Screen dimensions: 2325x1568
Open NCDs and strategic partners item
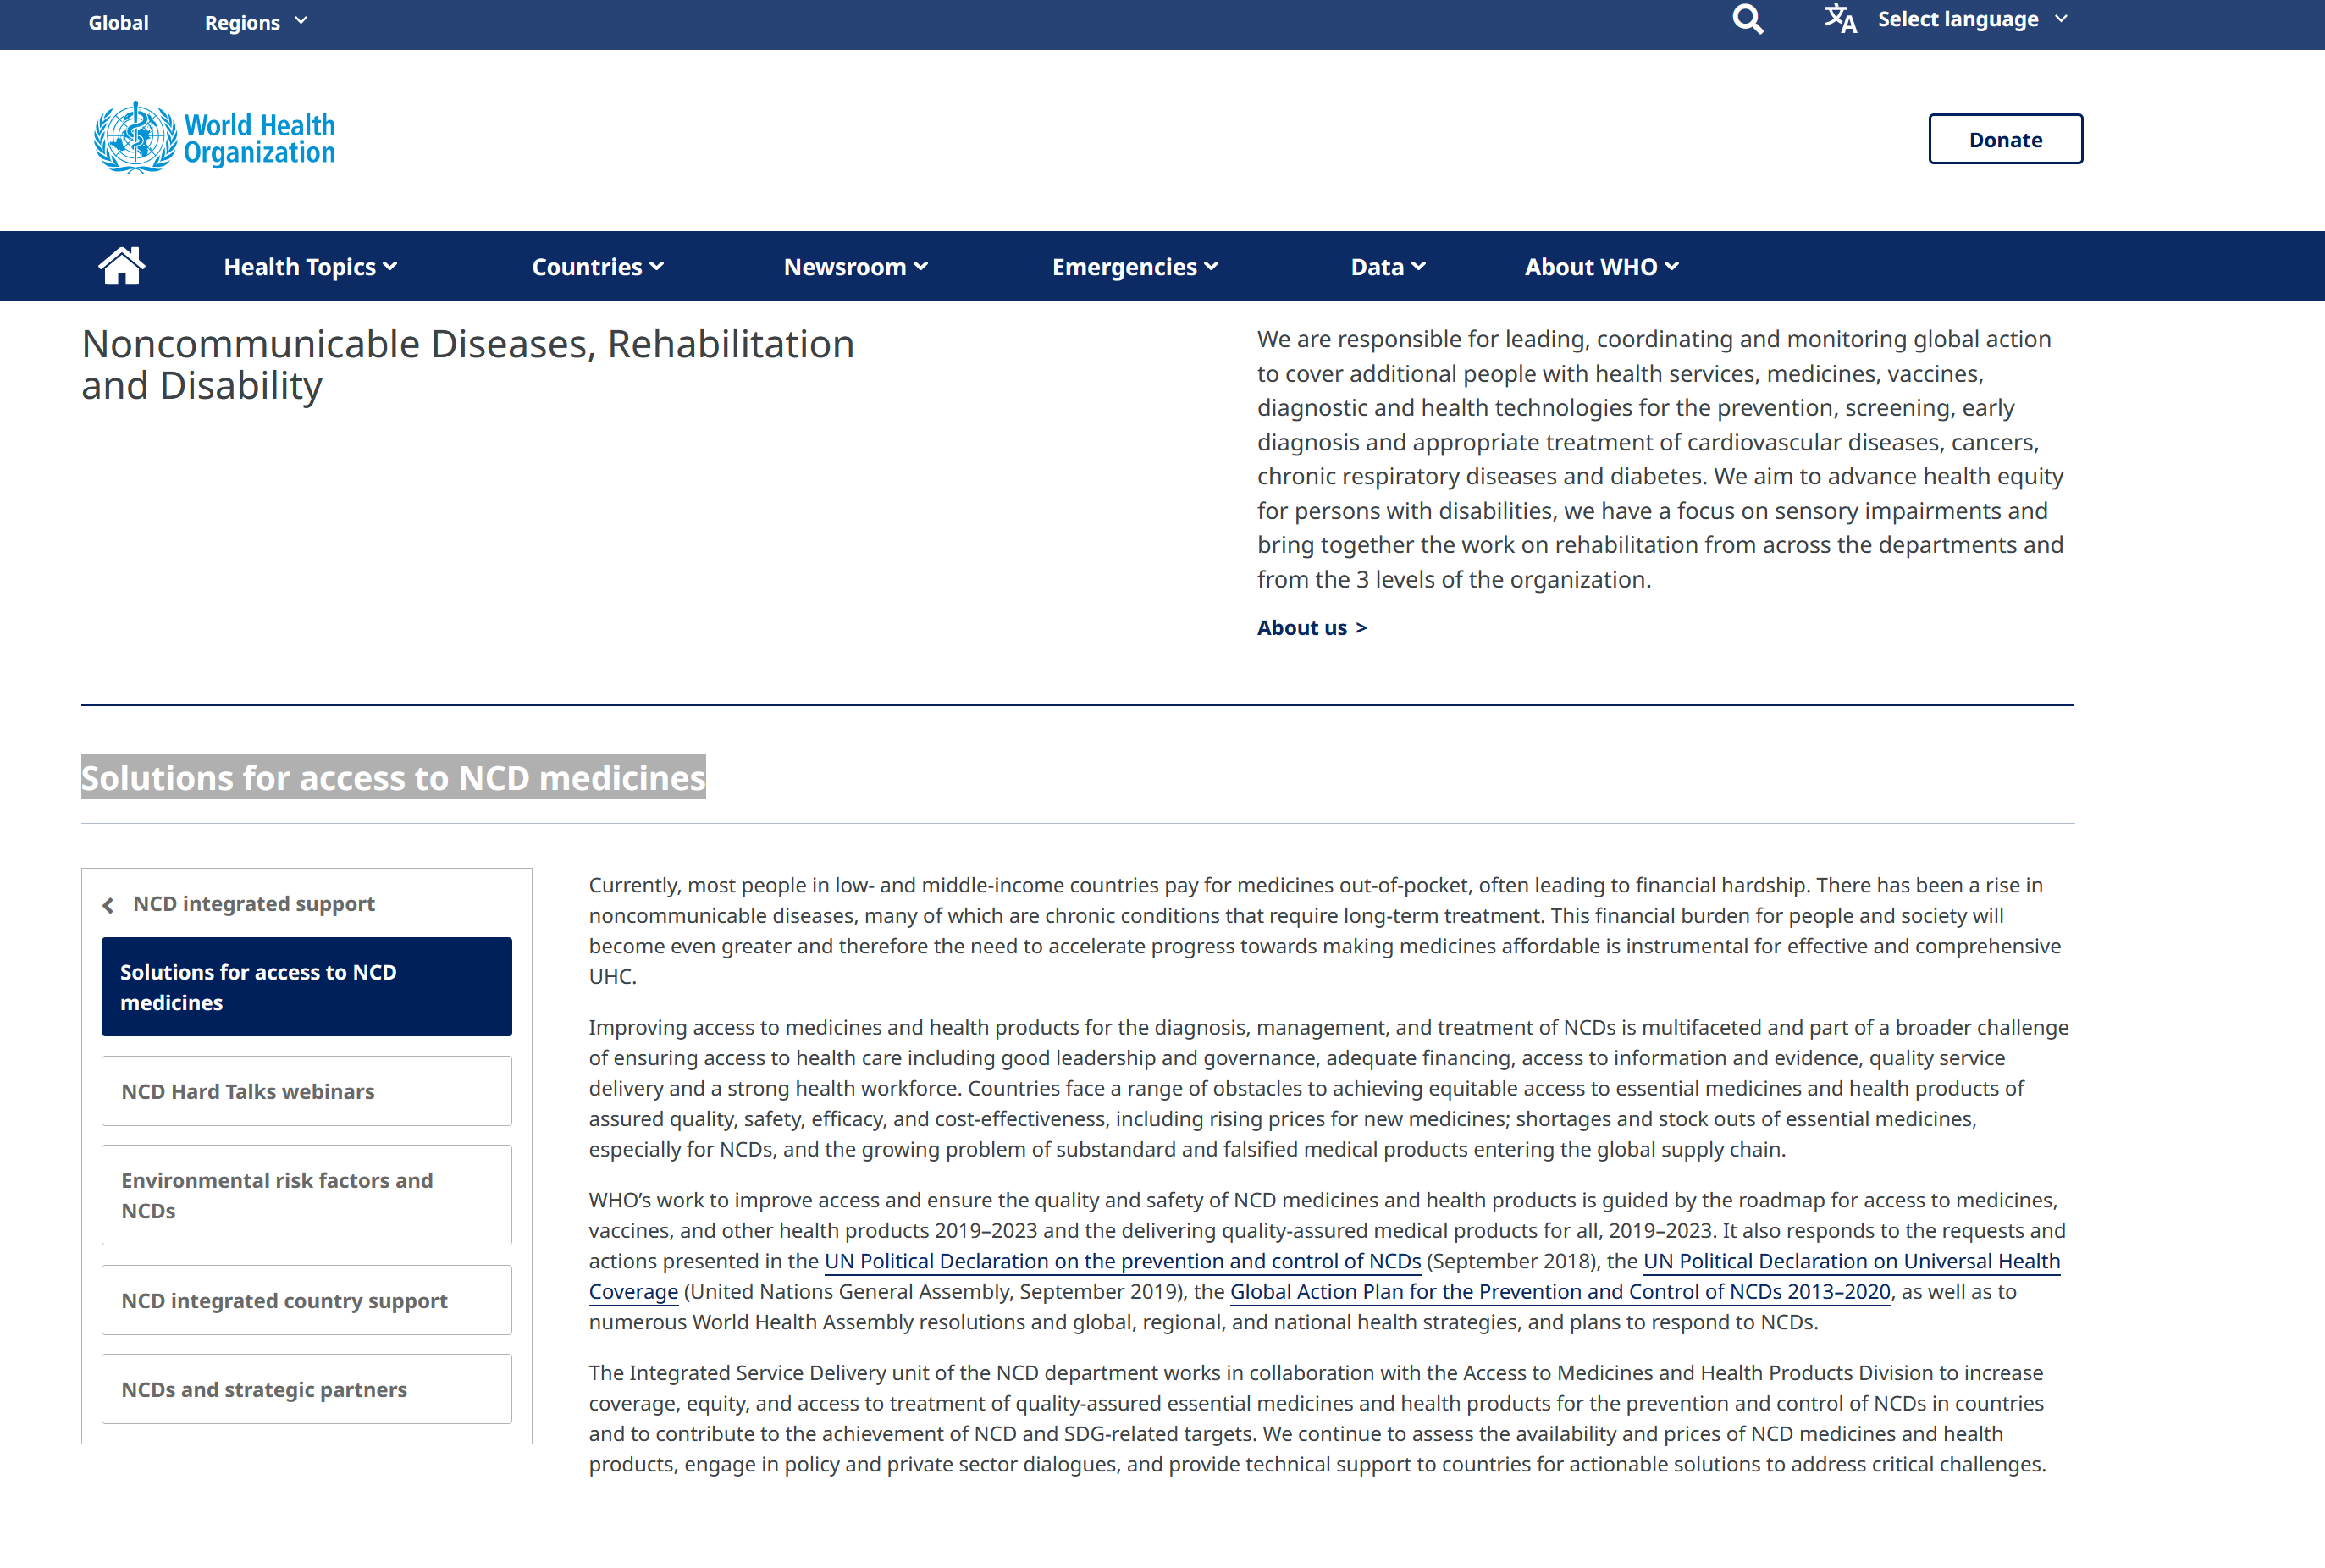click(x=306, y=1389)
